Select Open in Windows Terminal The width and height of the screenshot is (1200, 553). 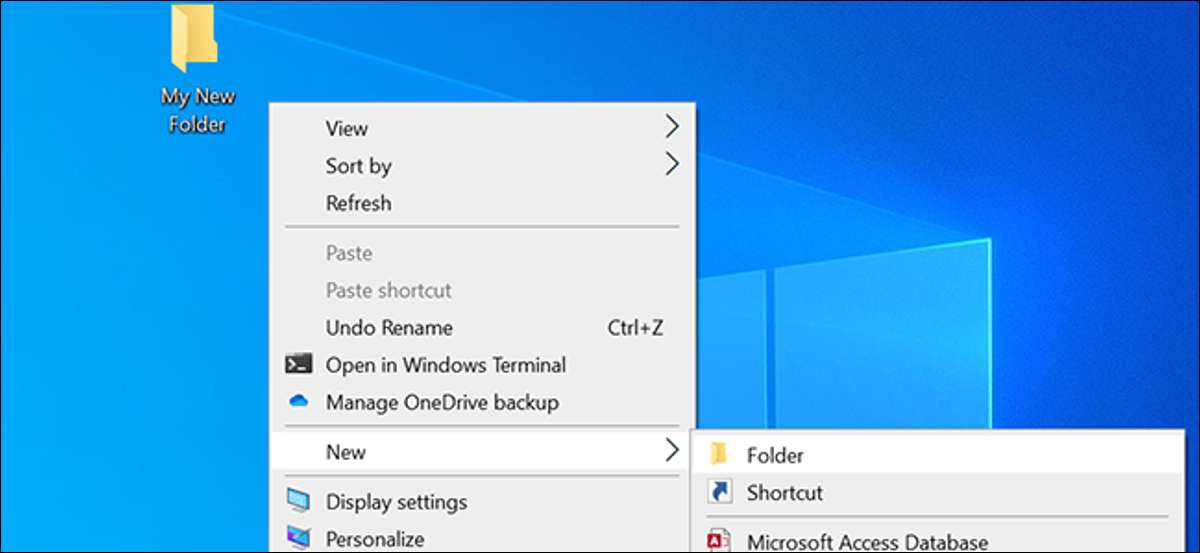[446, 365]
